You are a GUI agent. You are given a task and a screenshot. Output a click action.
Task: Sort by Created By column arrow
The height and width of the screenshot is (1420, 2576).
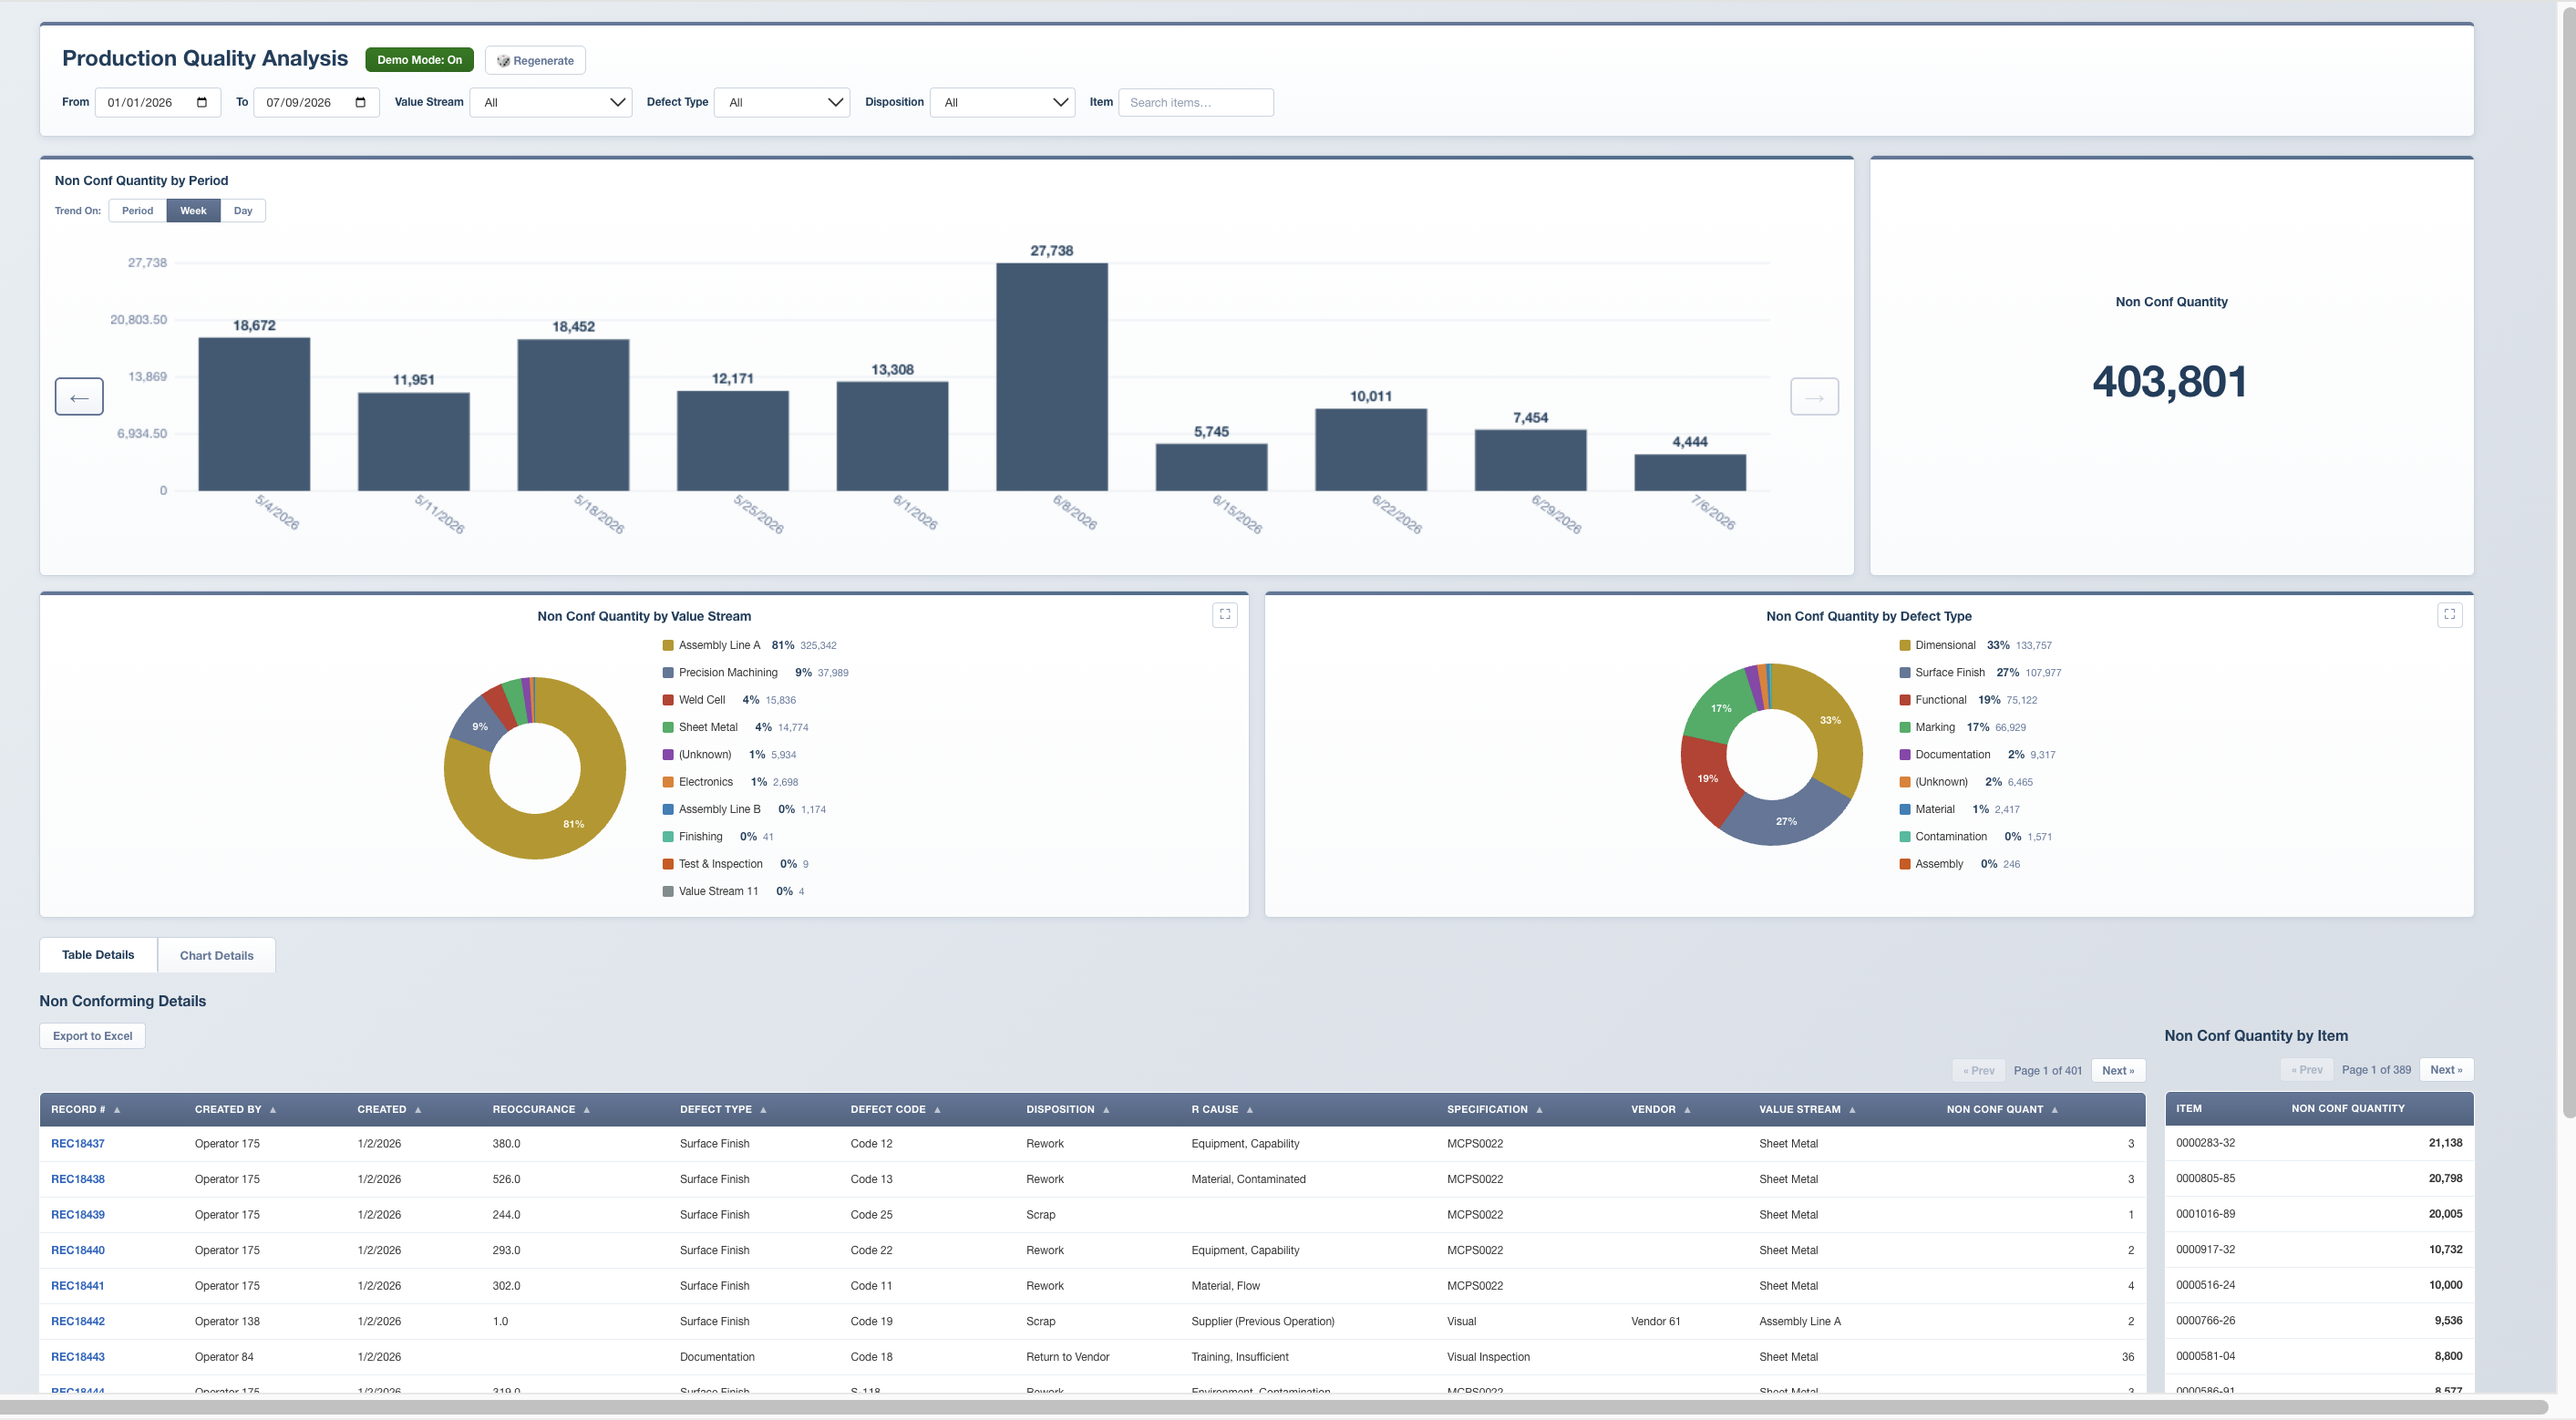[273, 1109]
